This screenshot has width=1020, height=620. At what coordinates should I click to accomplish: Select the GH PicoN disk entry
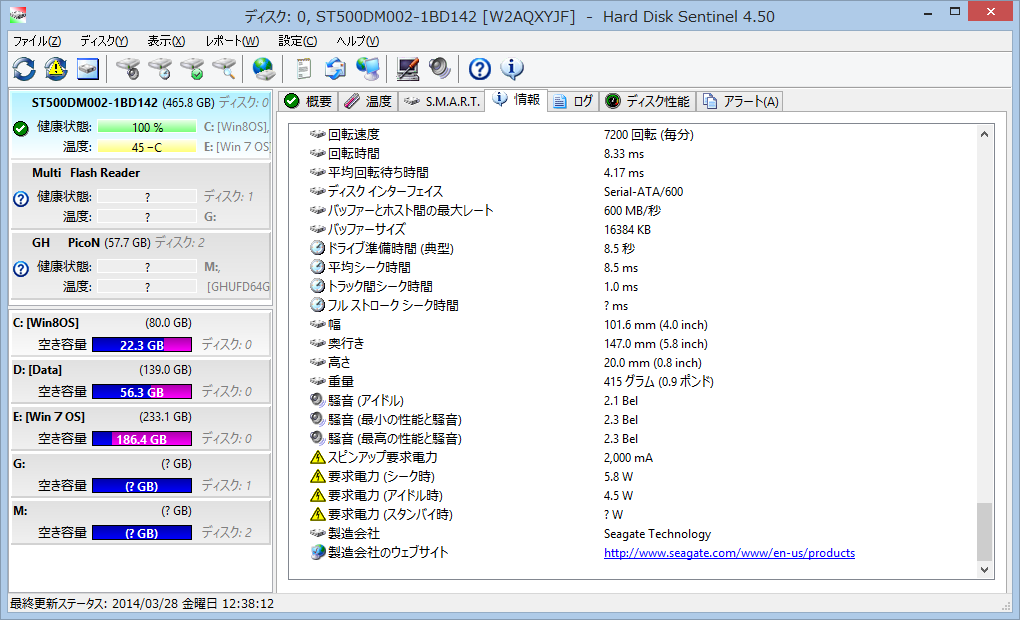[141, 265]
